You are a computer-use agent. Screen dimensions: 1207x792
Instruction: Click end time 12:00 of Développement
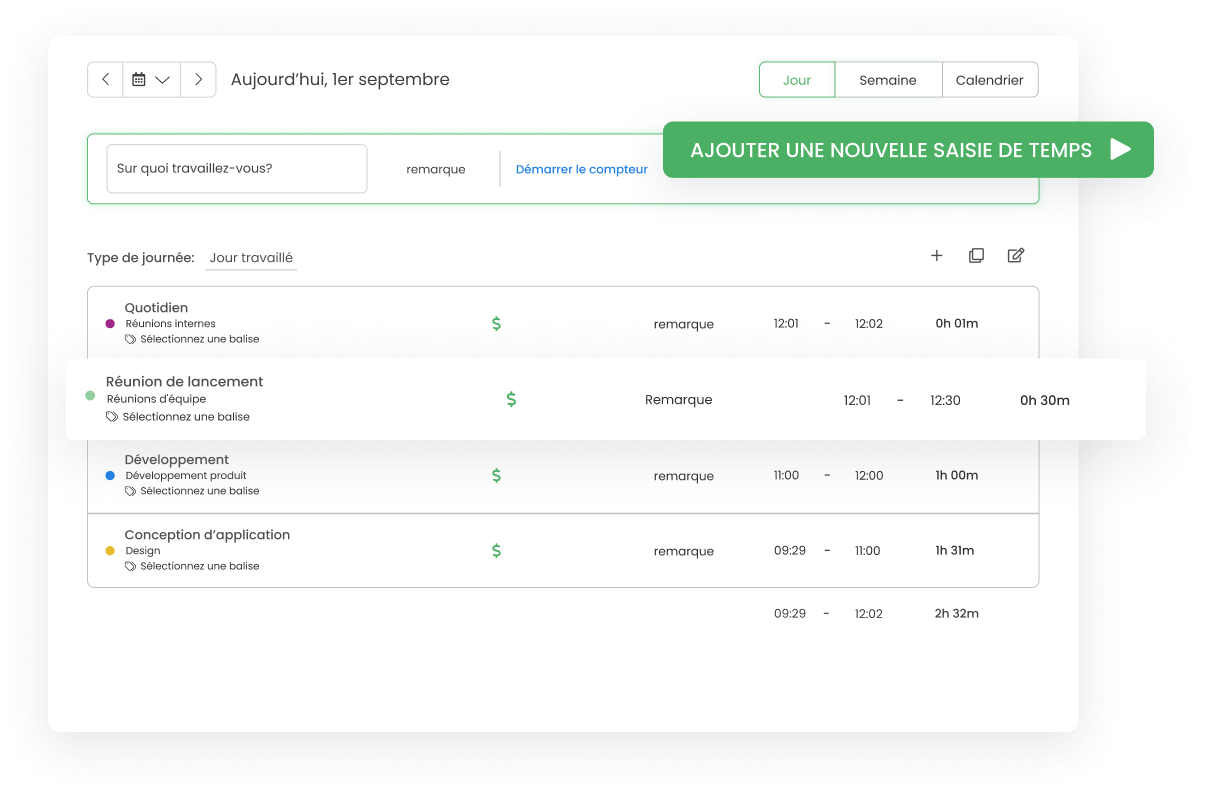point(869,476)
